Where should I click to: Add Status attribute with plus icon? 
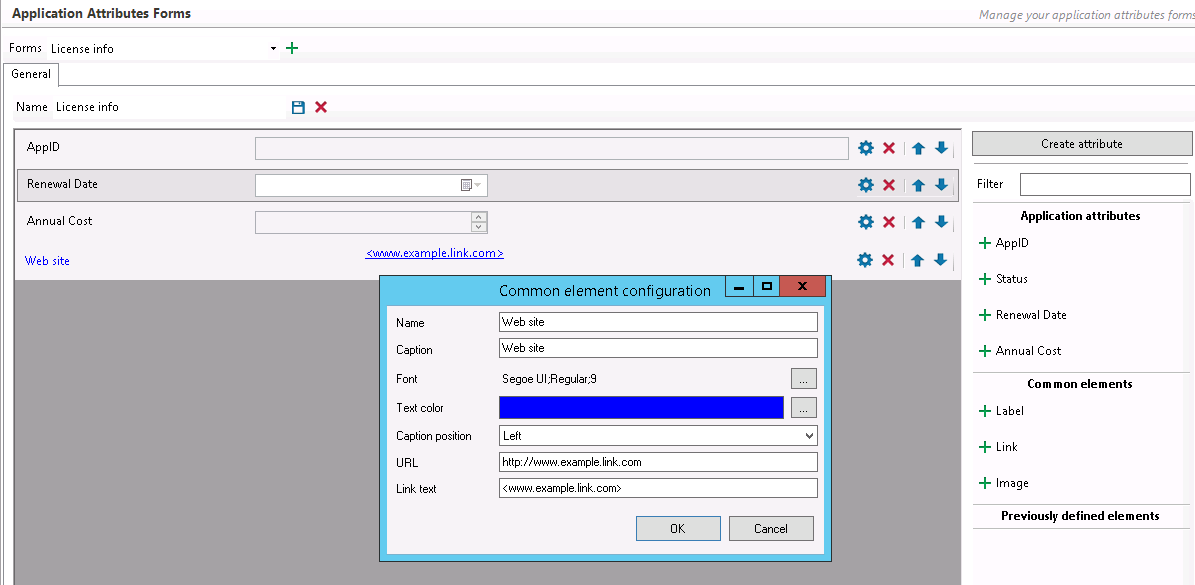click(985, 279)
